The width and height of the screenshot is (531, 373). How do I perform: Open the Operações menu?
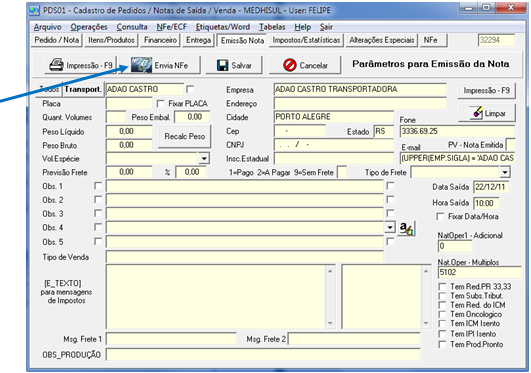(x=89, y=27)
